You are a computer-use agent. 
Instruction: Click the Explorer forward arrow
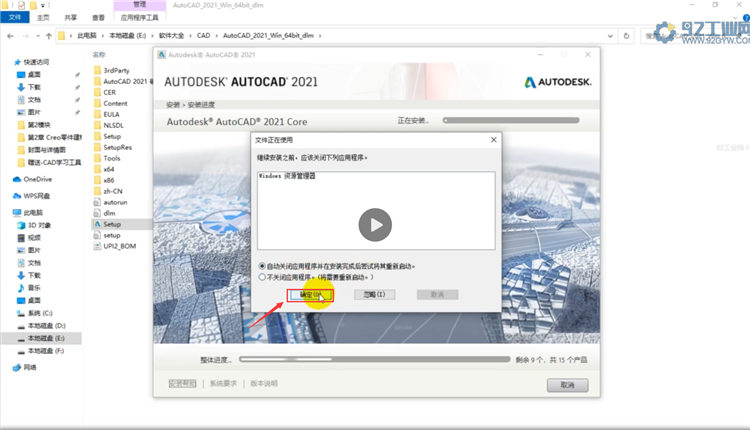[x=26, y=36]
